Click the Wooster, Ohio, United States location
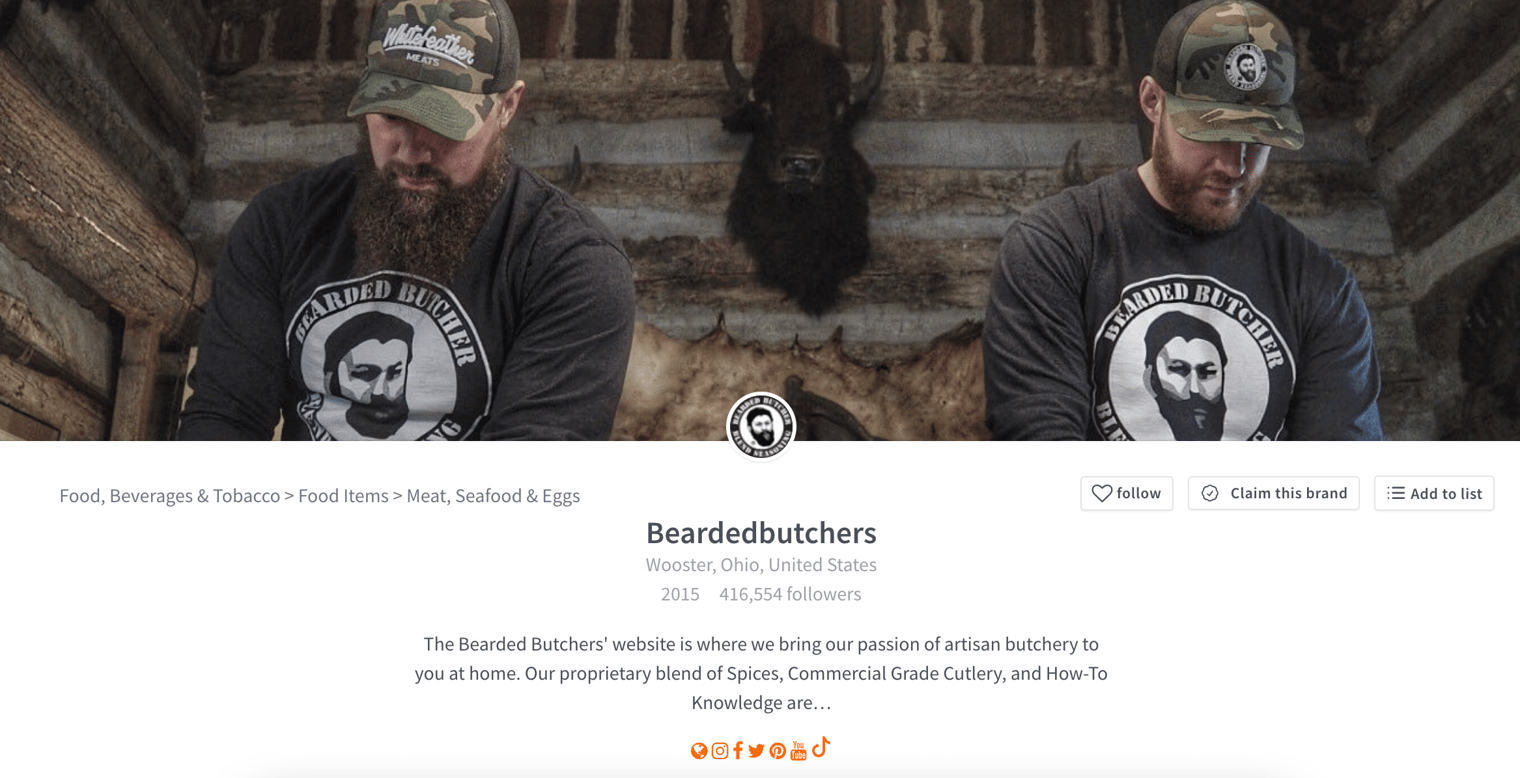The image size is (1520, 778). pyautogui.click(x=761, y=564)
